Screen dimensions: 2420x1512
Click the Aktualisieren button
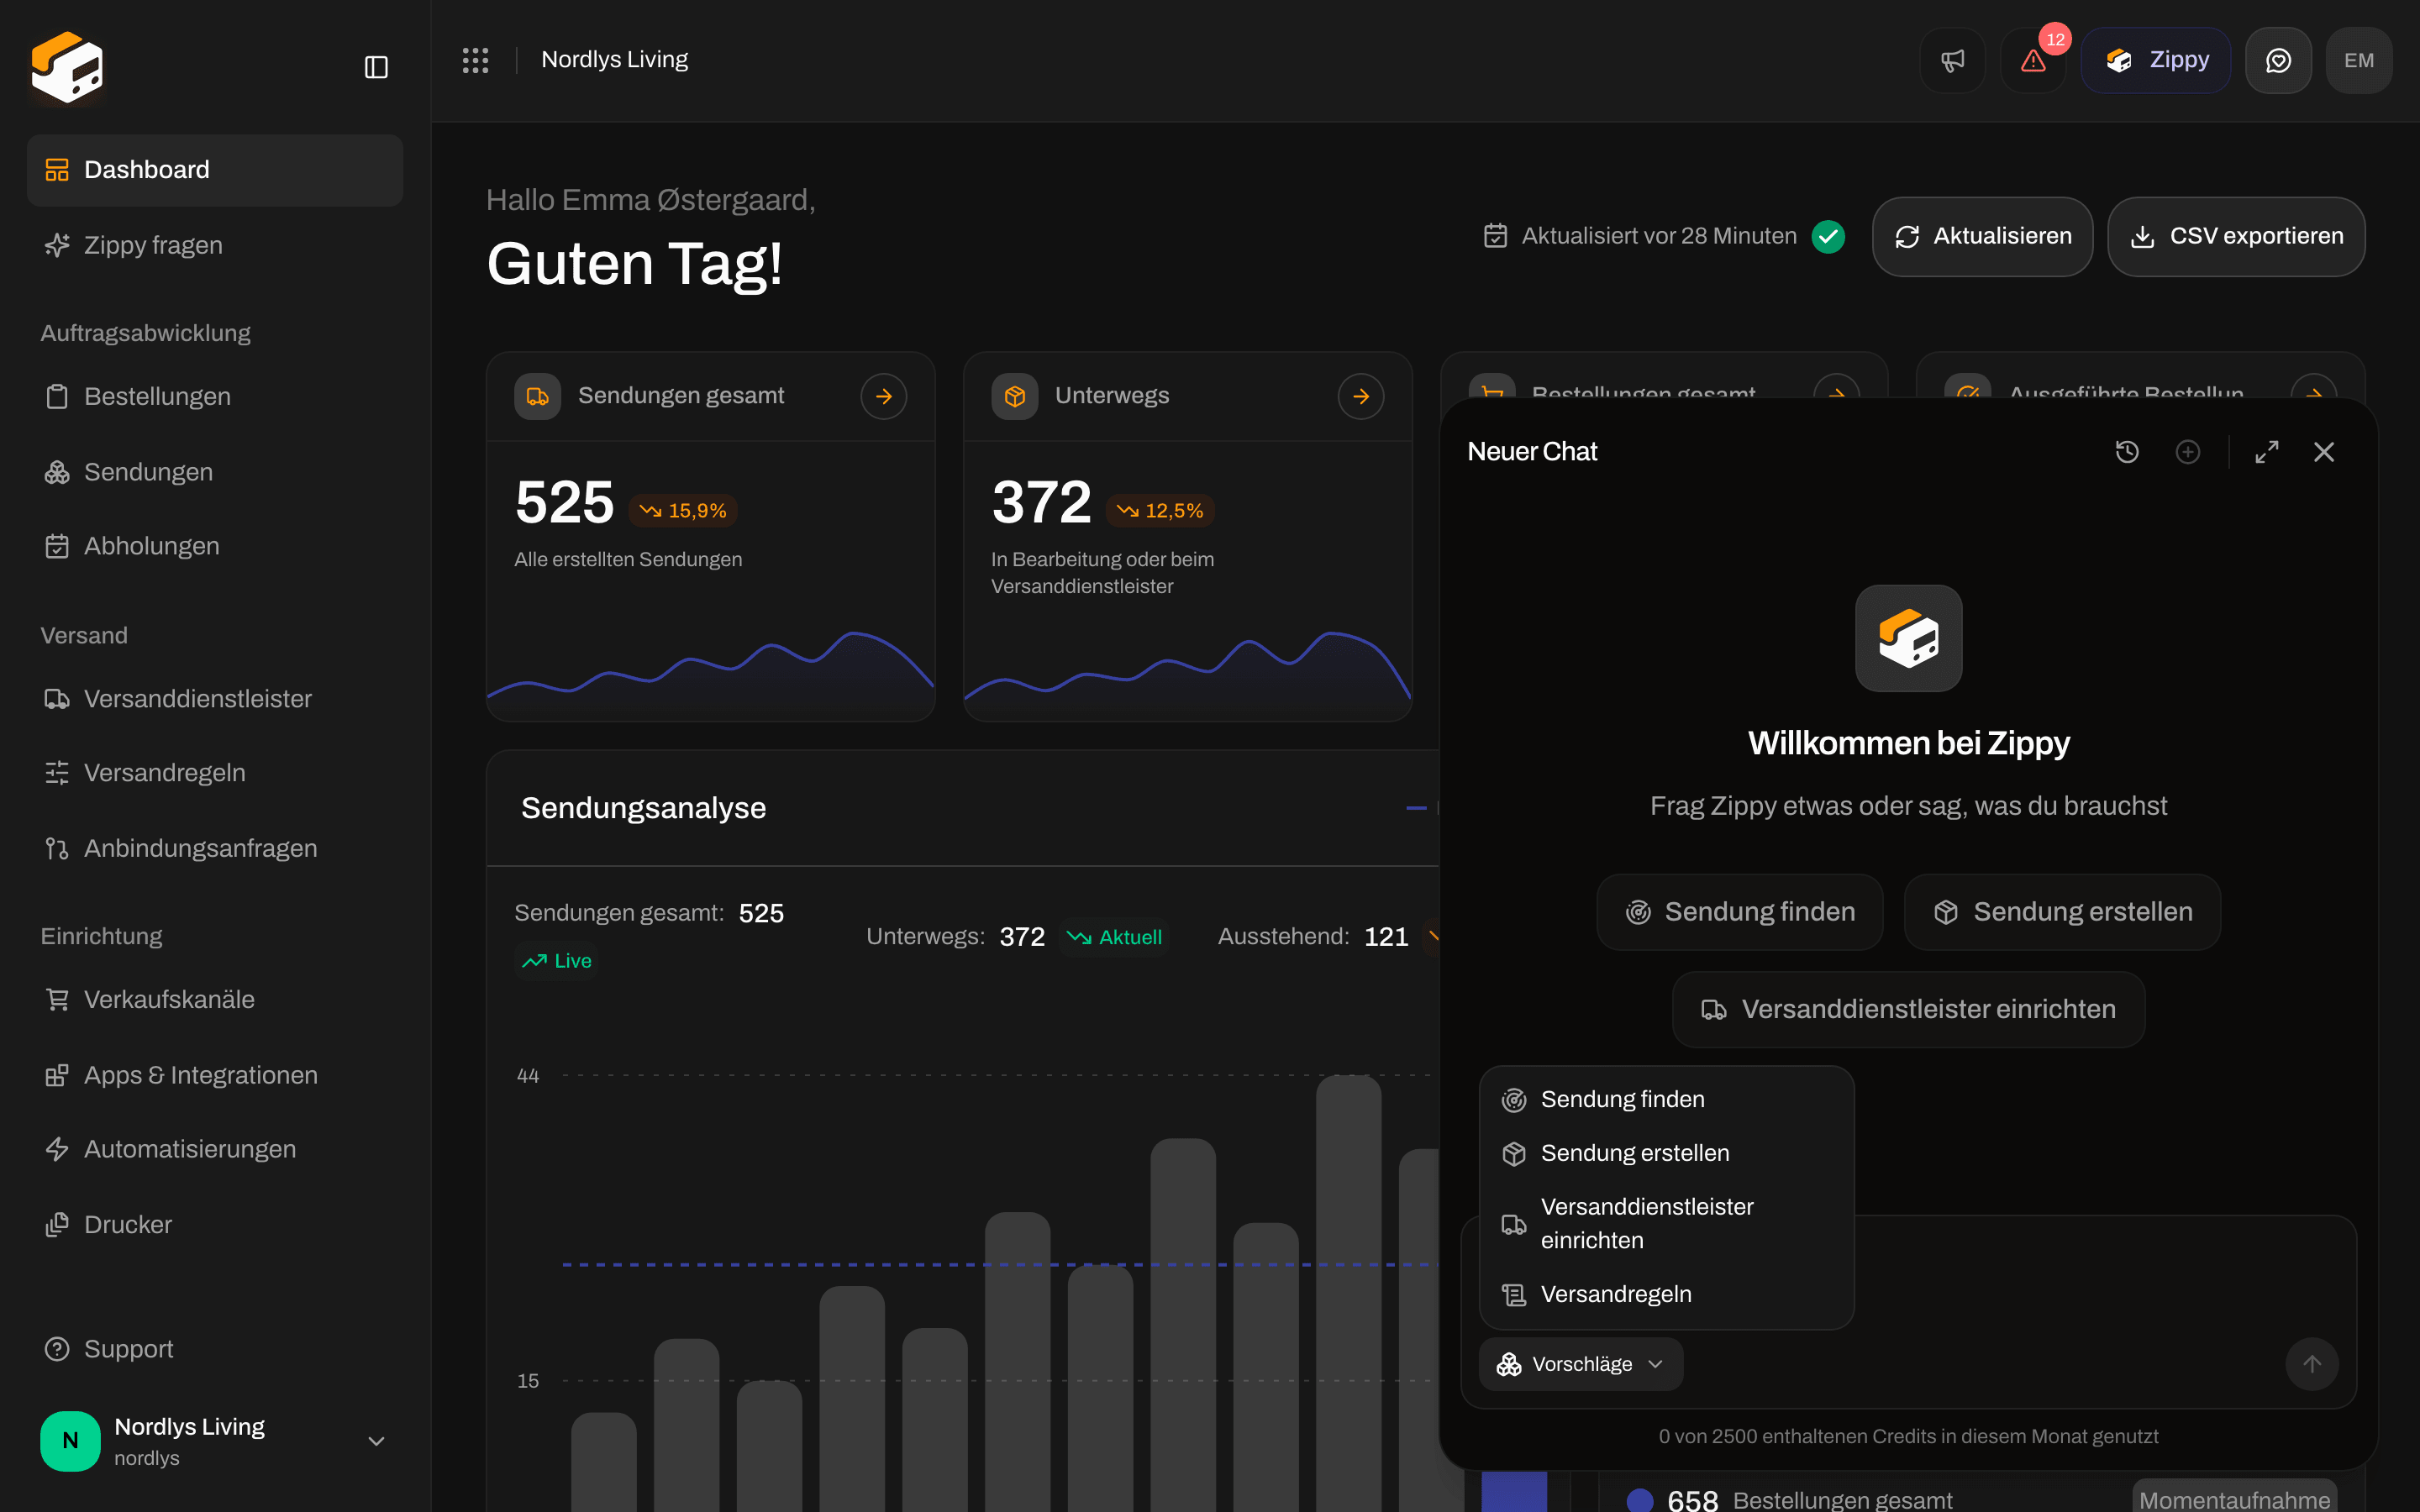click(1982, 236)
